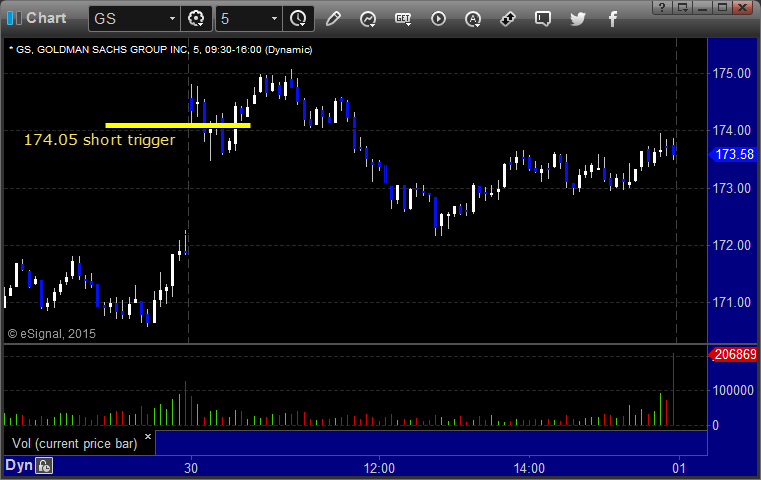Click the GET advanced studies icon
761x480 pixels.
tap(403, 19)
